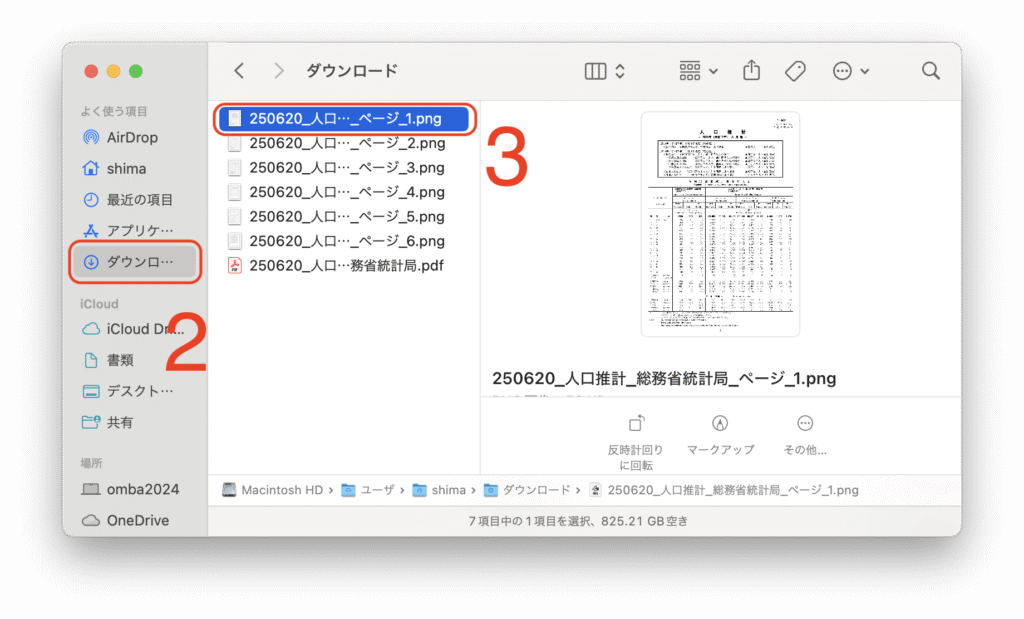Select ダウンロ… downloads in sidebar
The image size is (1024, 619).
(x=135, y=262)
